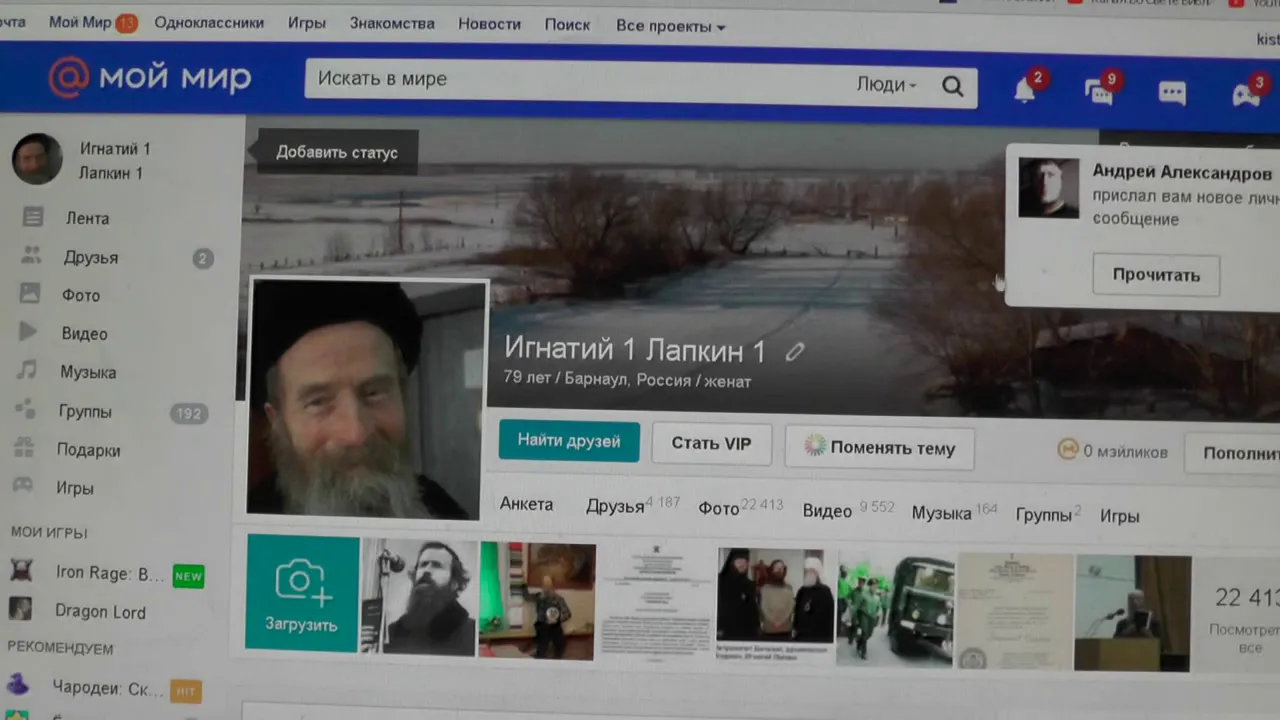This screenshot has width=1280, height=720.
Task: Click the Игнатий 1 Лапкин 1 sidebar name
Action: pos(114,160)
